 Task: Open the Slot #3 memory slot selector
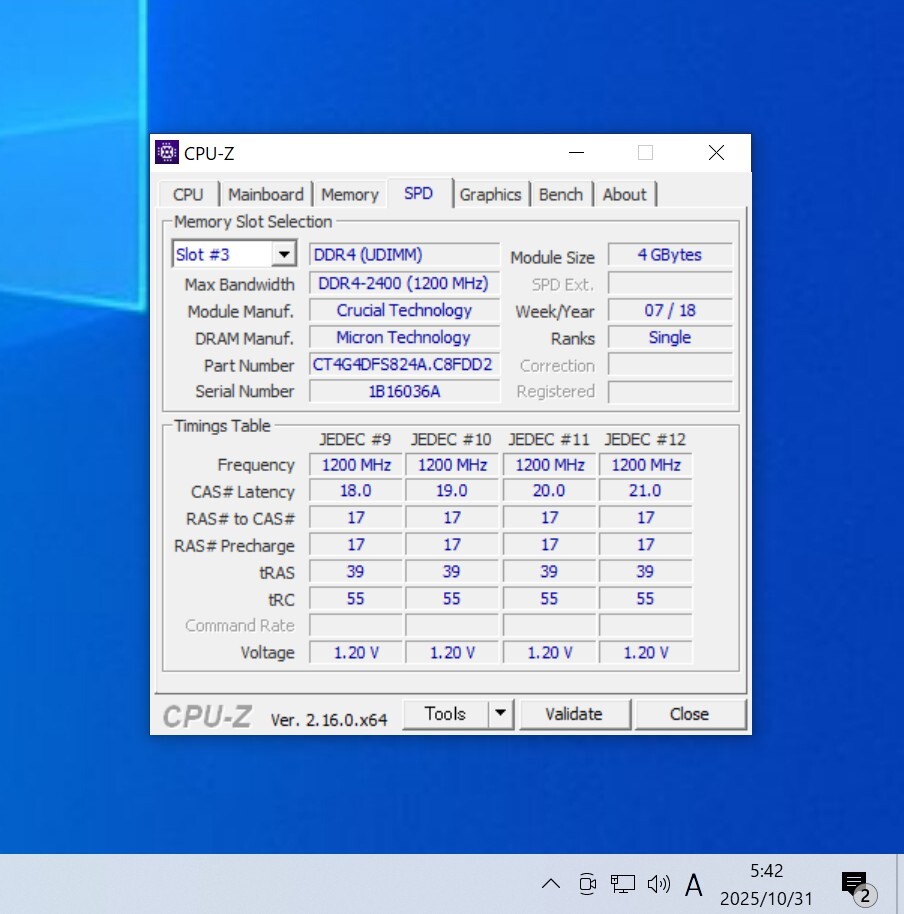(x=234, y=254)
